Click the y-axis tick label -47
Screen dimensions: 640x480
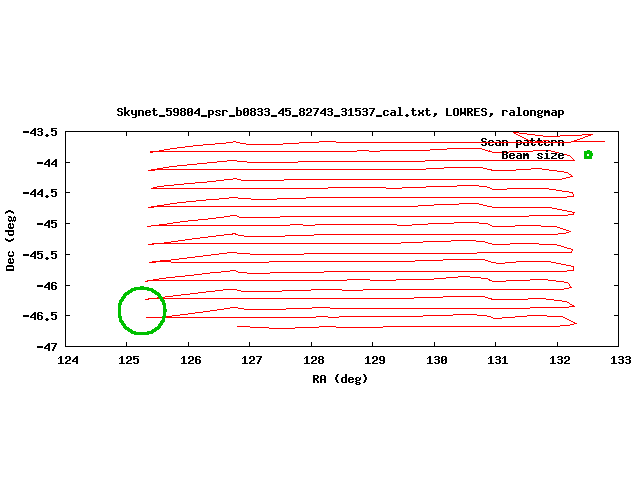pos(47,347)
